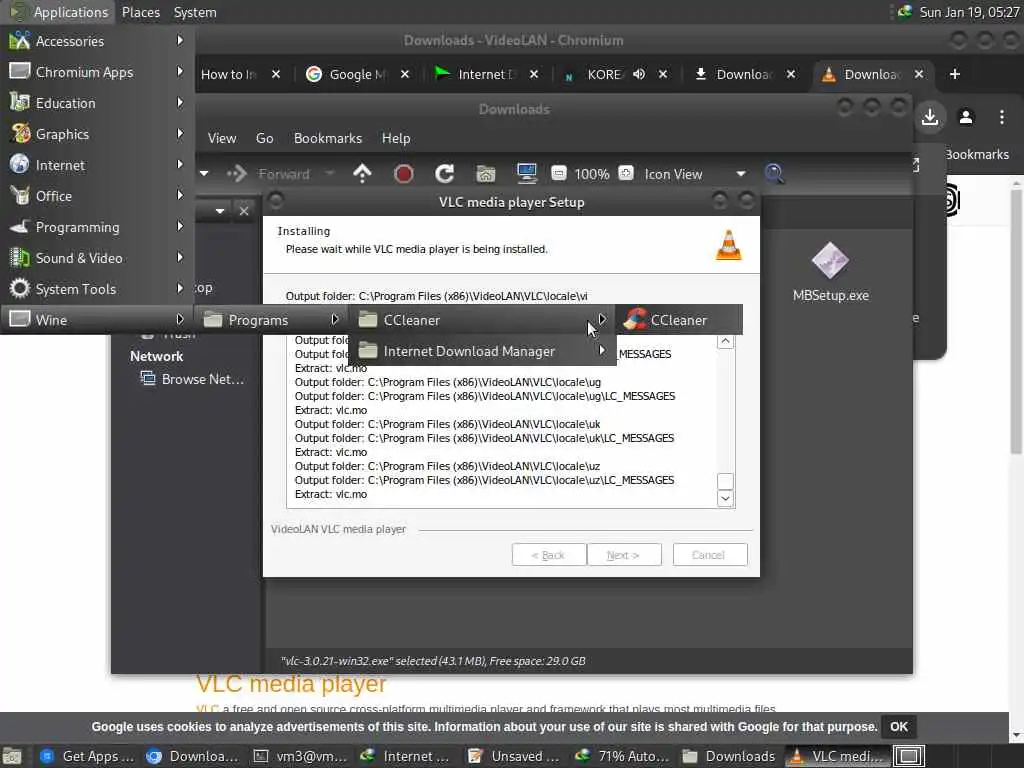The height and width of the screenshot is (768, 1024).
Task: Open the Bookmarks menu in file manager
Action: (328, 138)
